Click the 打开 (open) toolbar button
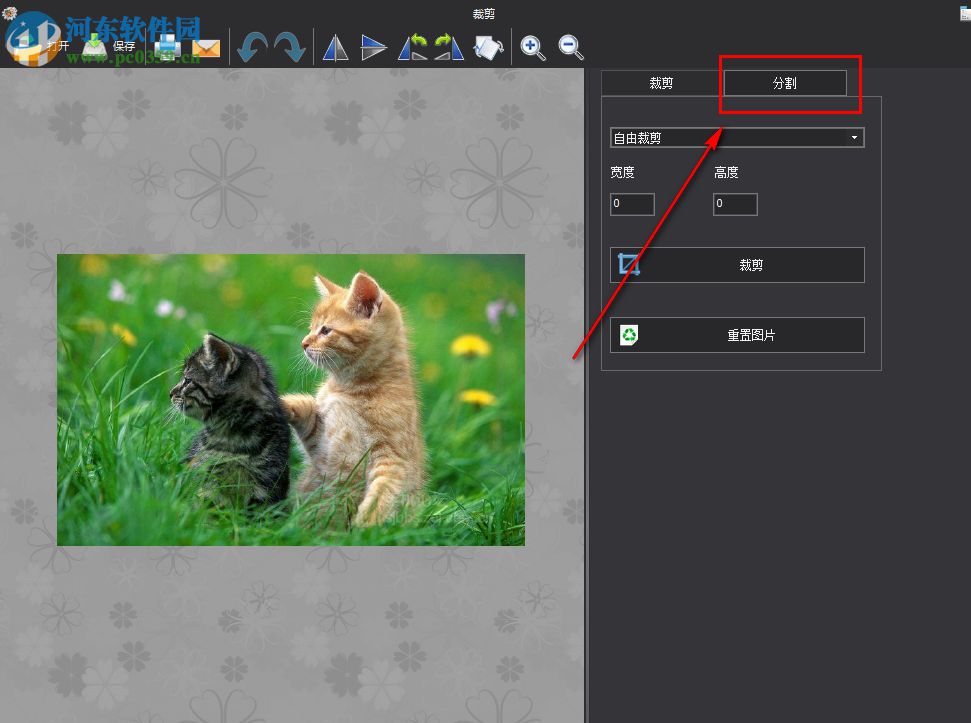Screen dimensions: 971x723 click(40, 46)
